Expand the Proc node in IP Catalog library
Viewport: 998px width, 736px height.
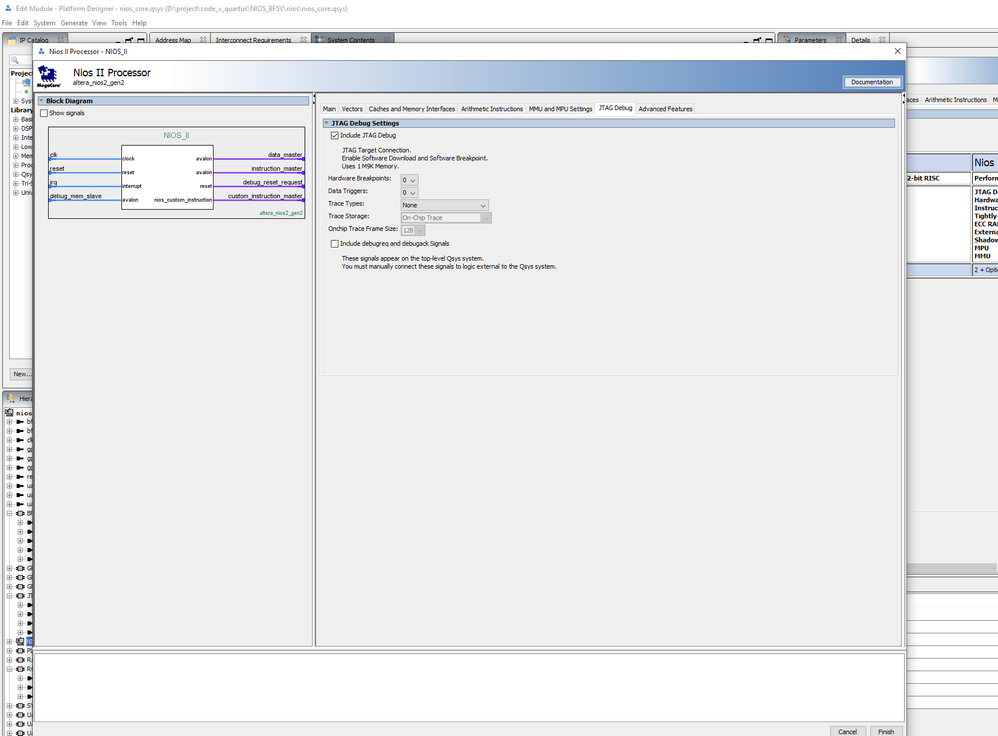pyautogui.click(x=15, y=165)
